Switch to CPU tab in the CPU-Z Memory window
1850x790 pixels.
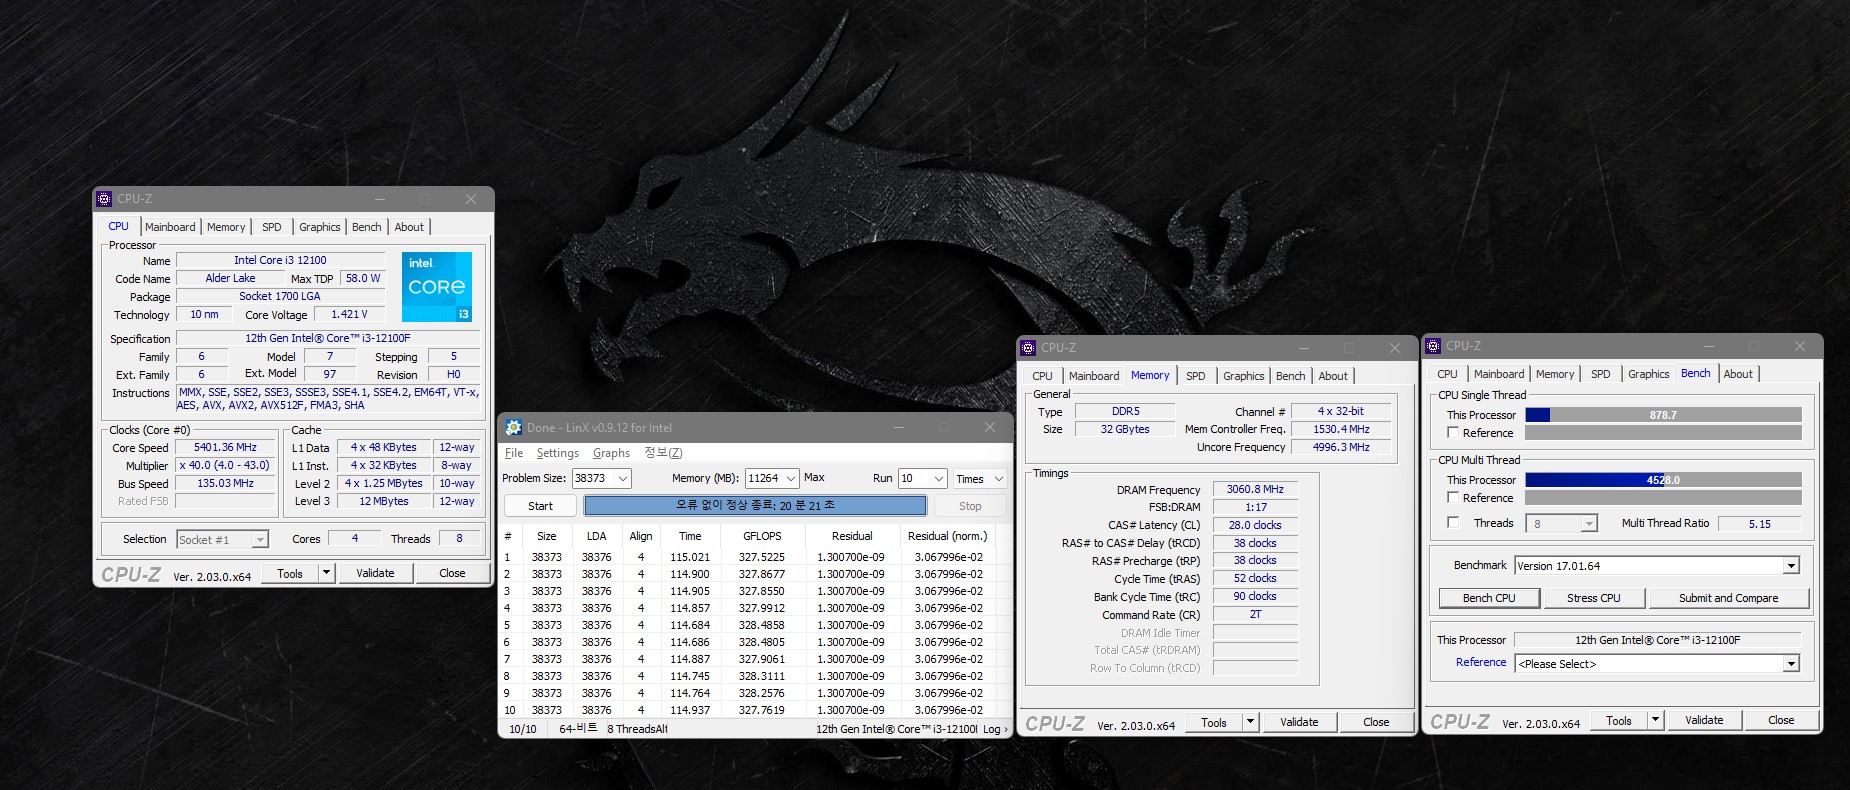(1043, 376)
